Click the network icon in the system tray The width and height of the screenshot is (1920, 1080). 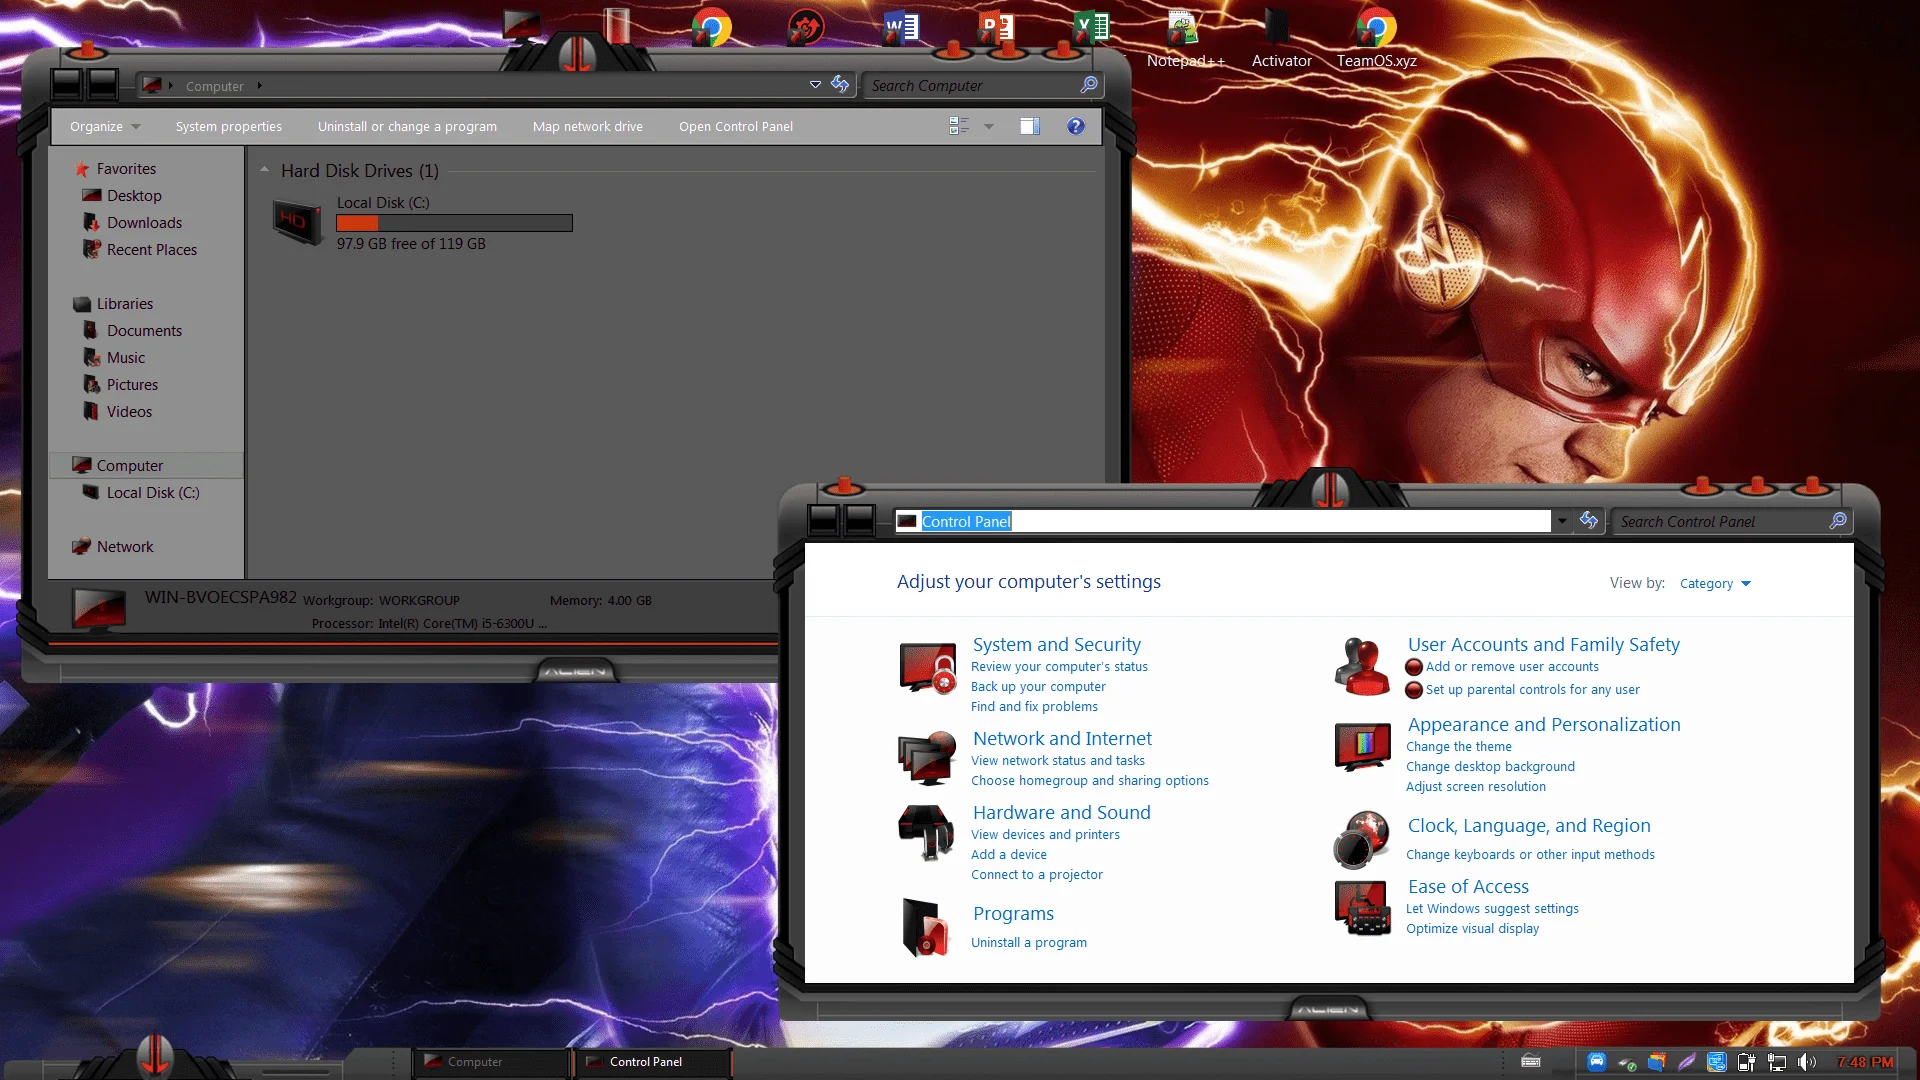[1776, 1062]
